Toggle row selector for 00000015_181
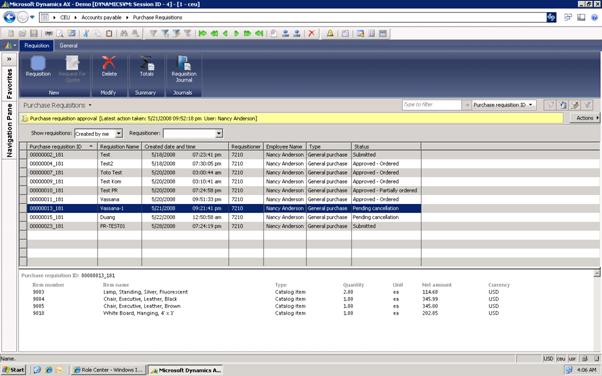Screen dimensions: 602x376 tap(23, 217)
